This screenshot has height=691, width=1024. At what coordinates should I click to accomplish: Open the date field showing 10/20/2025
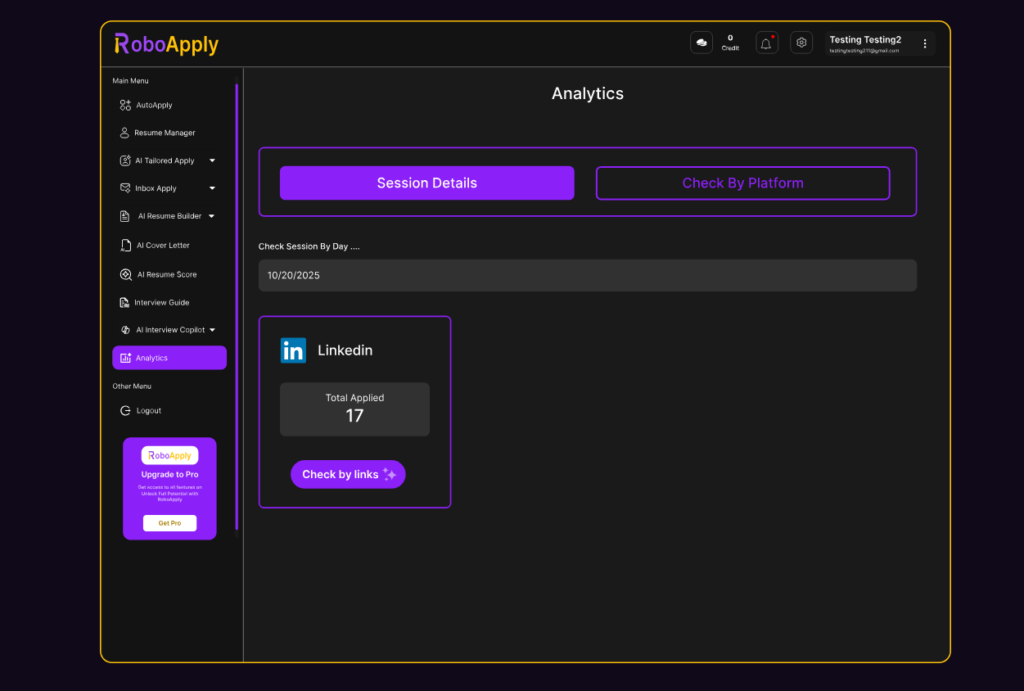[587, 275]
